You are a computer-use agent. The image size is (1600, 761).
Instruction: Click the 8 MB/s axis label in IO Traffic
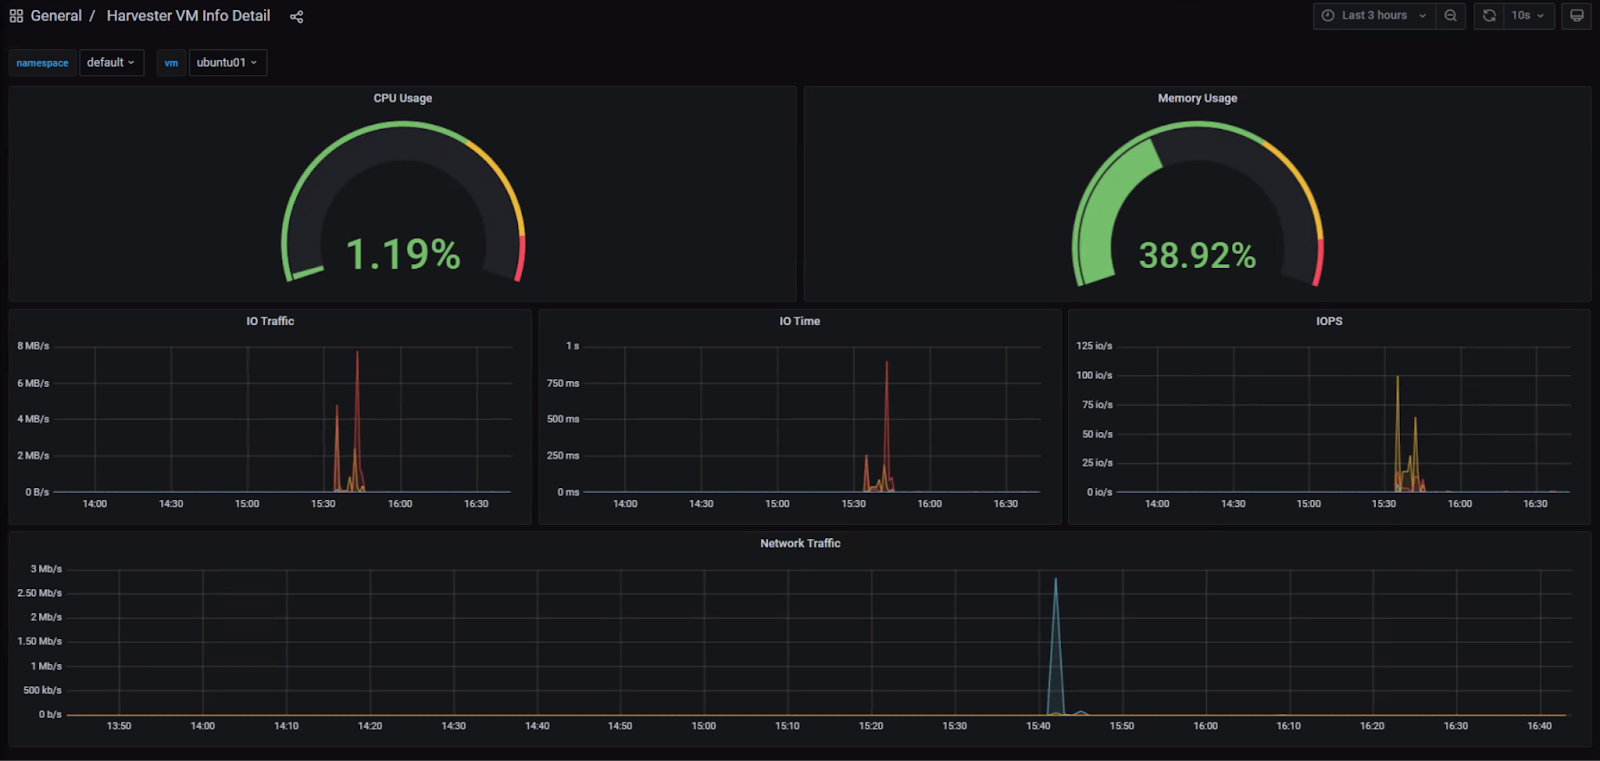tap(33, 346)
